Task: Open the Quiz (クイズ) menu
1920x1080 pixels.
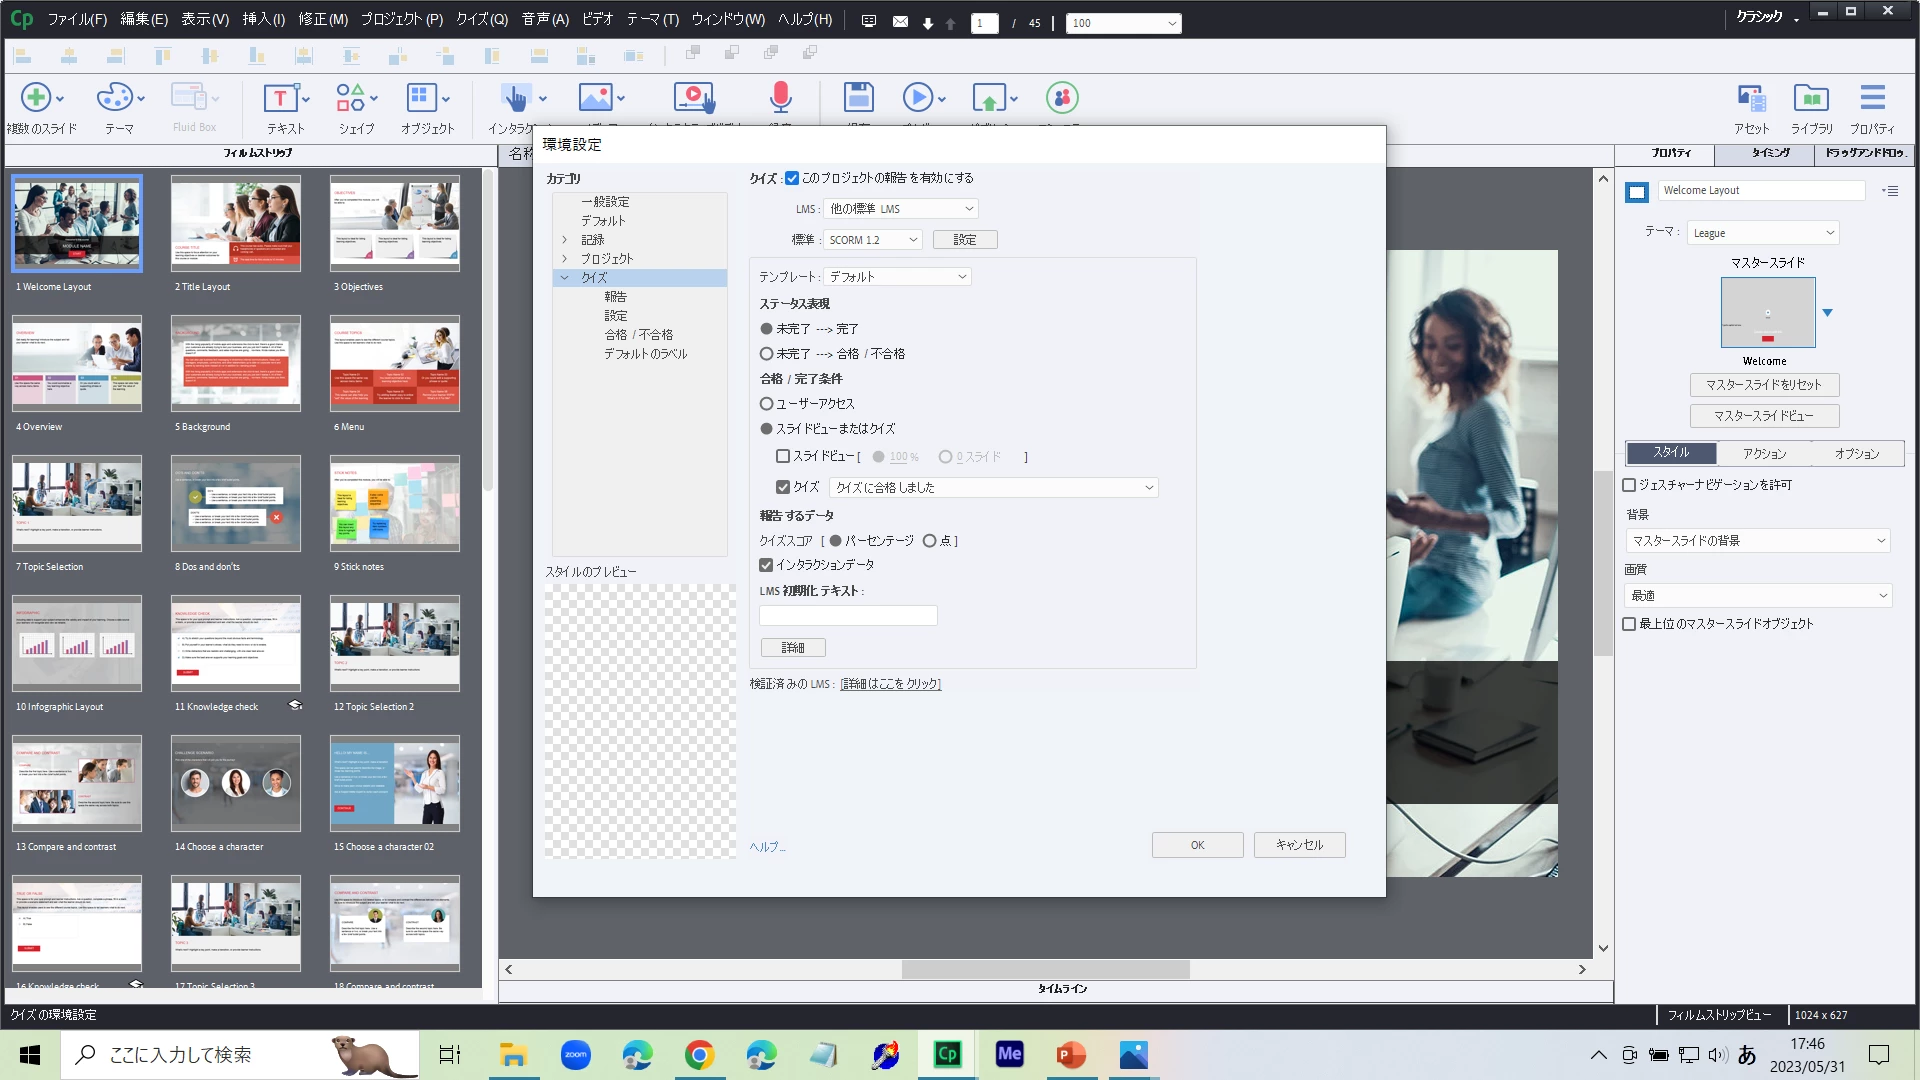Action: point(481,19)
